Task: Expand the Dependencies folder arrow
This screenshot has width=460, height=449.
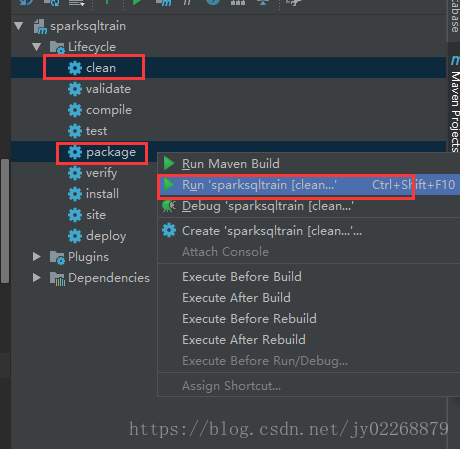Action: pyautogui.click(x=37, y=278)
